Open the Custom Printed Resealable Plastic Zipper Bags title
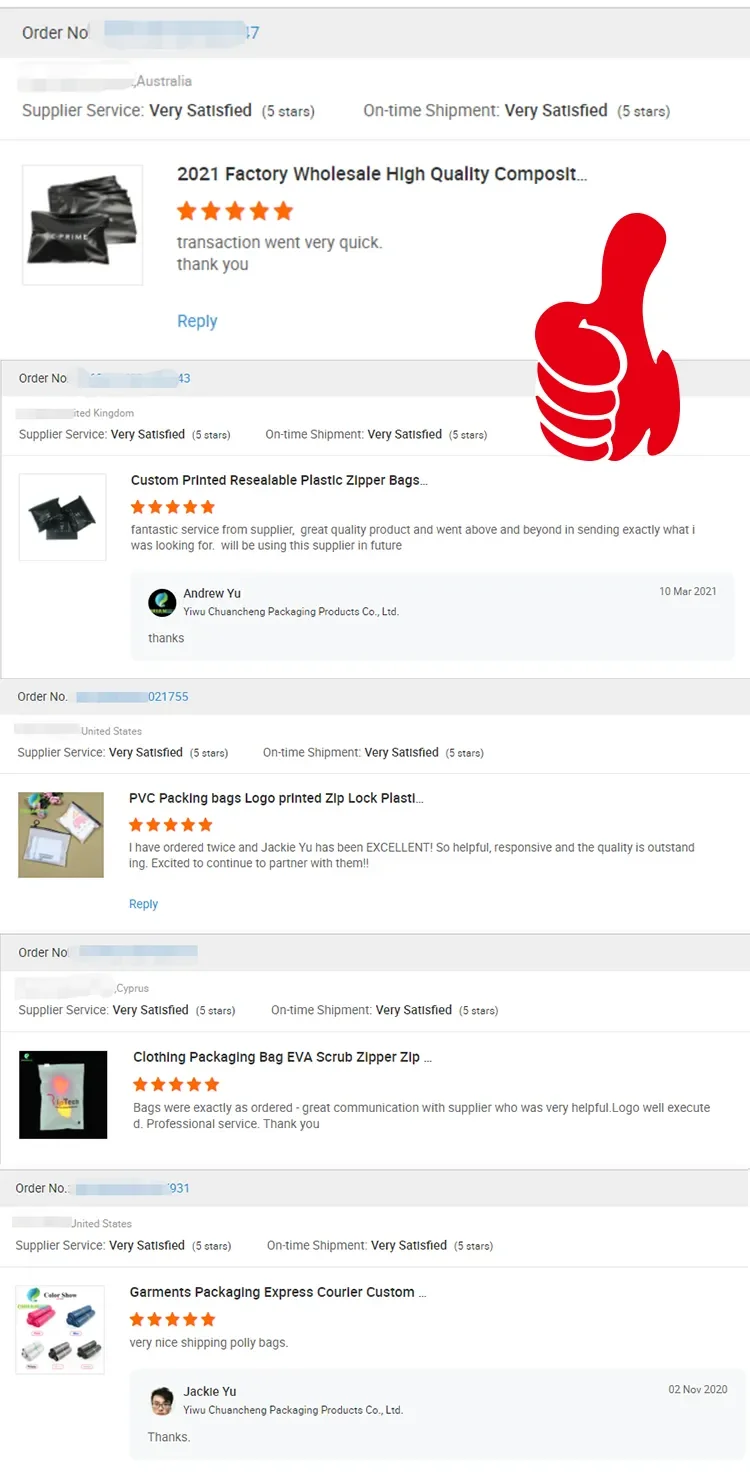 tap(279, 480)
